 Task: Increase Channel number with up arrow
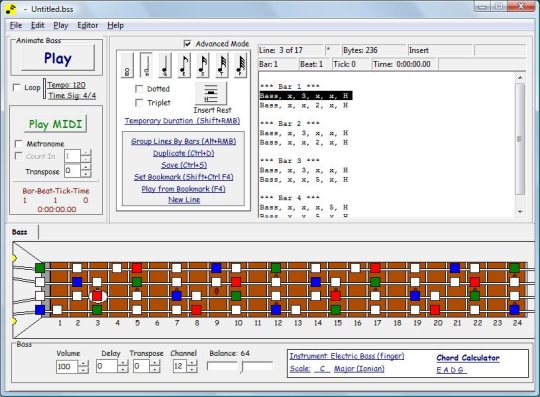click(192, 363)
